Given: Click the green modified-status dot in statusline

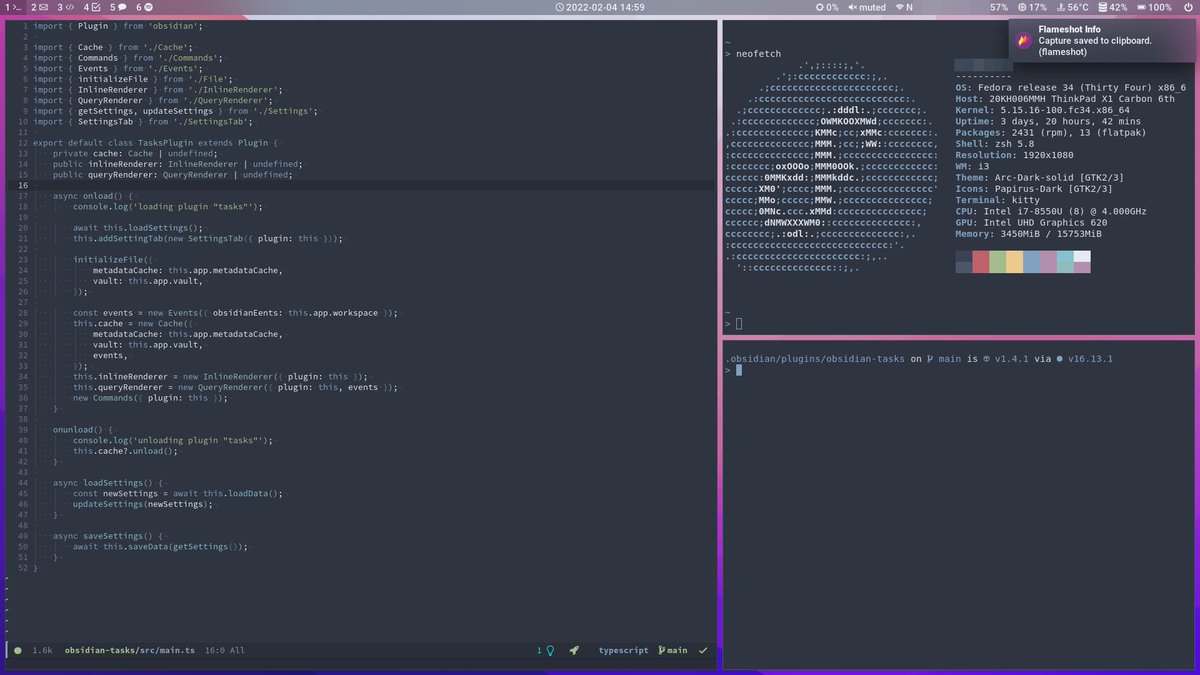Looking at the screenshot, I should tap(17, 650).
